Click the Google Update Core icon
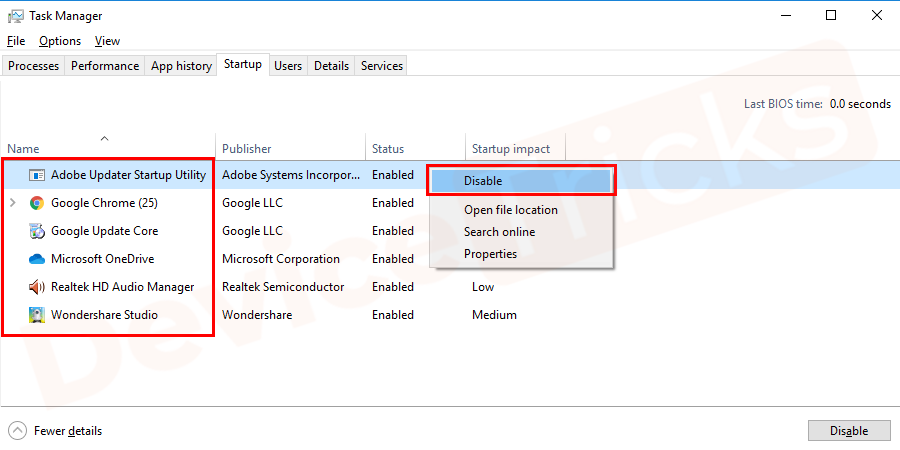Image resolution: width=900 pixels, height=450 pixels. pyautogui.click(x=37, y=231)
